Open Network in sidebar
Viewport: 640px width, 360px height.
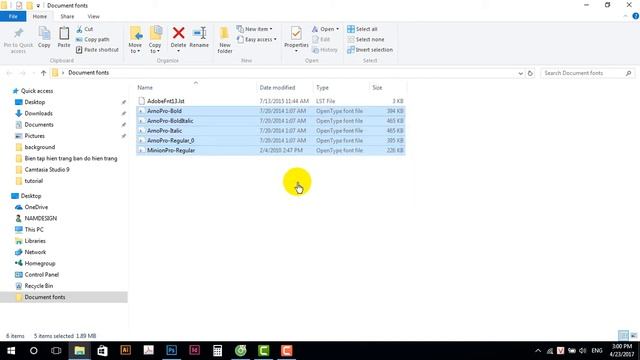tap(35, 252)
